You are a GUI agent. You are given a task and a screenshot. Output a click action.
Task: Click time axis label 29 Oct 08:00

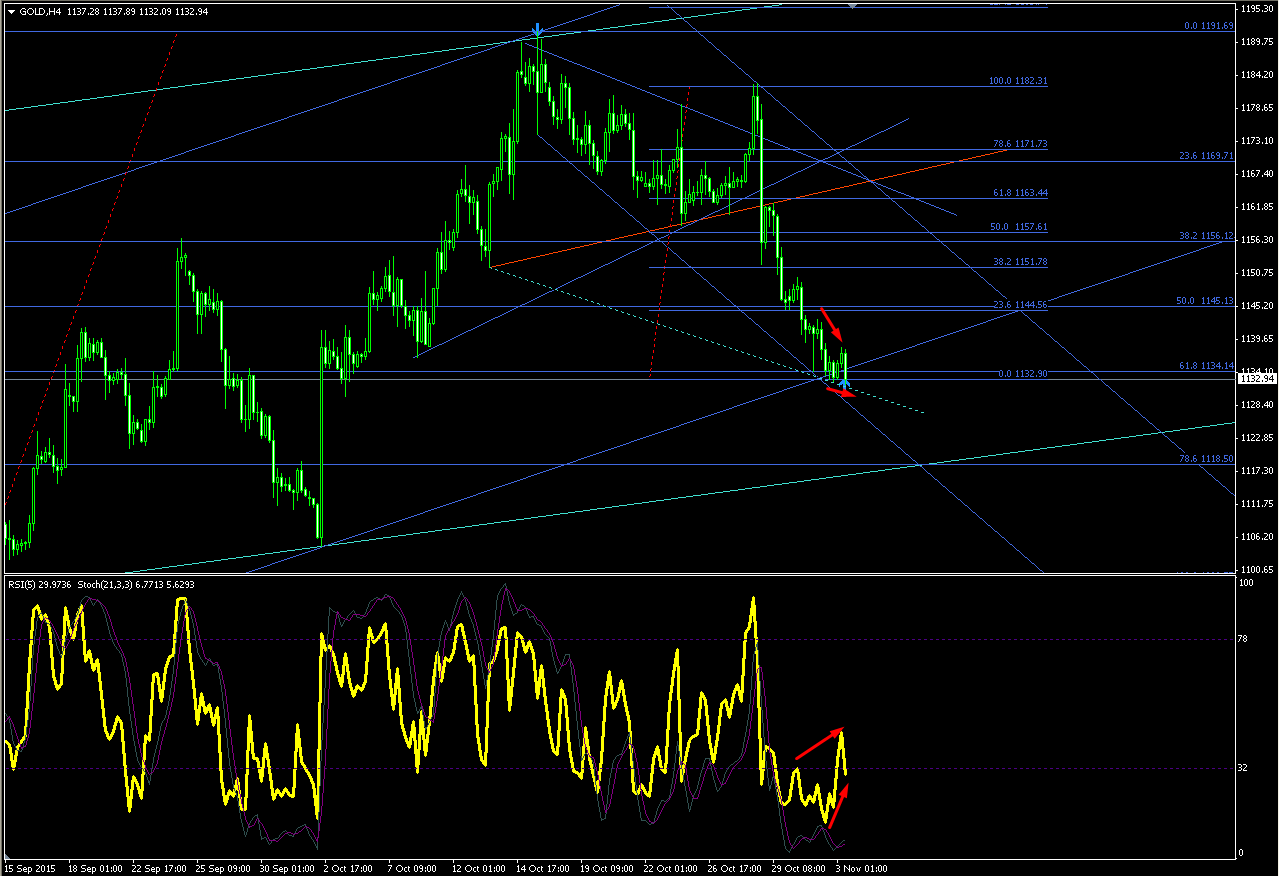tap(798, 868)
